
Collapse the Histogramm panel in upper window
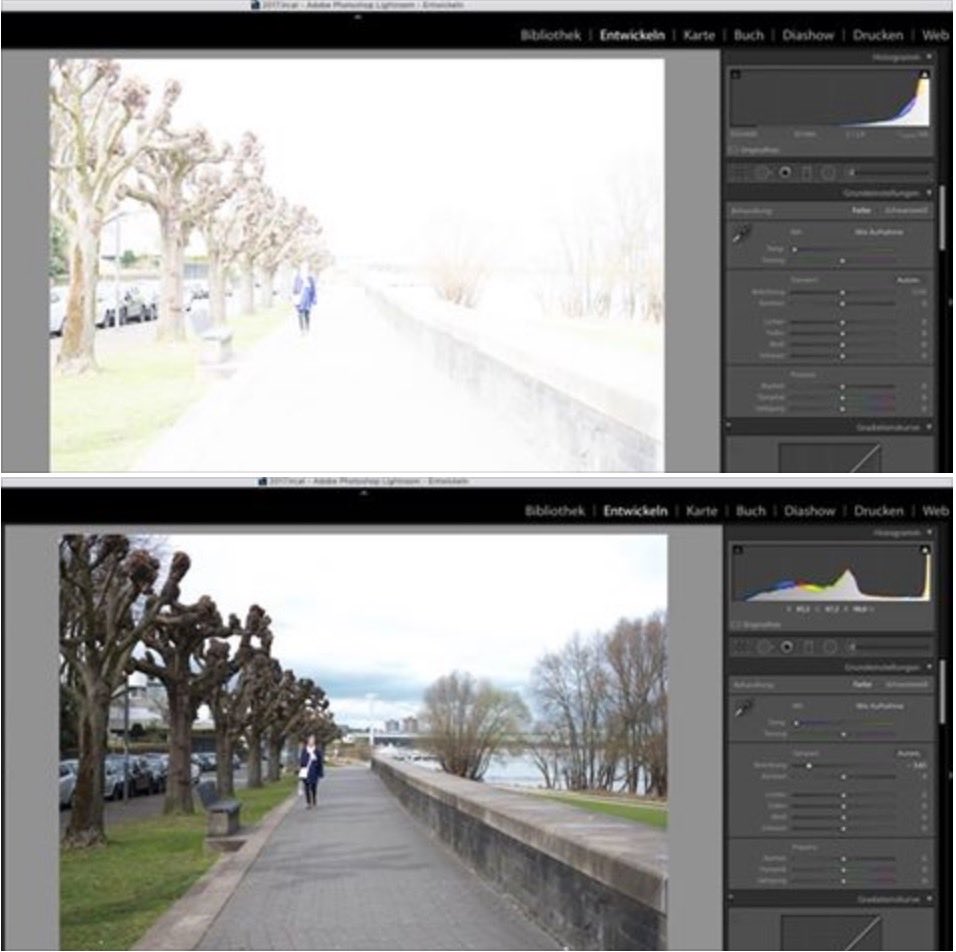click(929, 57)
